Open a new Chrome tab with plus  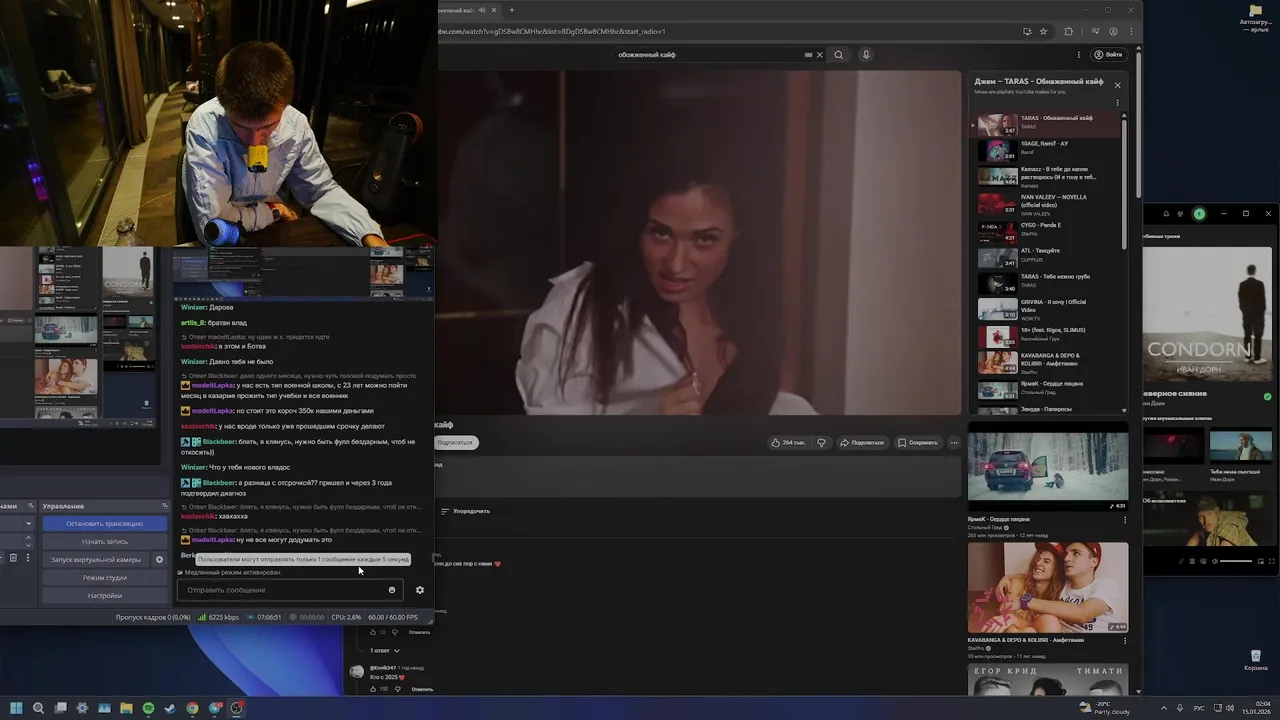tap(512, 10)
